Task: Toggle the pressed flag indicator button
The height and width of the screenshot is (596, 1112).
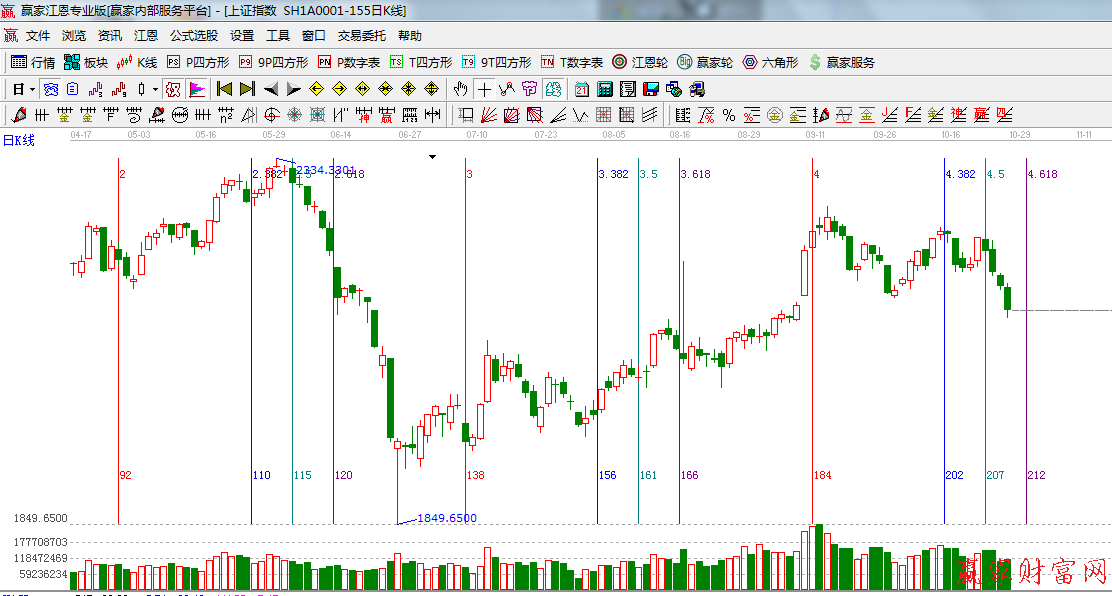Action: [197, 89]
